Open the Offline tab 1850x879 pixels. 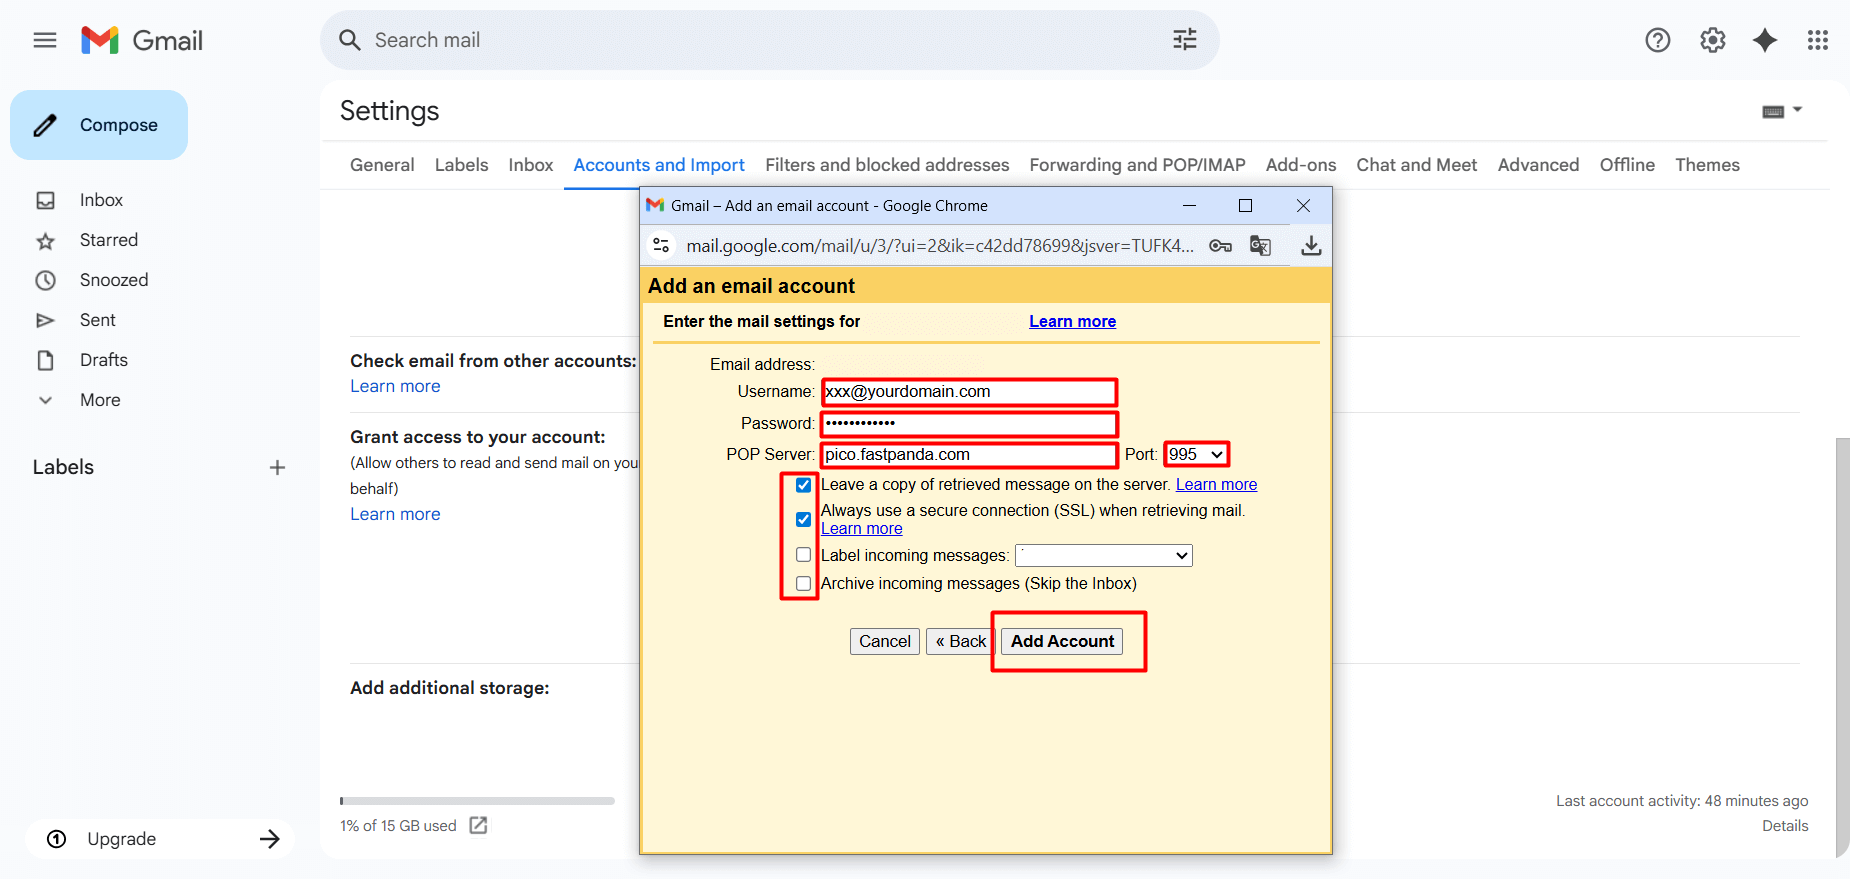pyautogui.click(x=1626, y=165)
